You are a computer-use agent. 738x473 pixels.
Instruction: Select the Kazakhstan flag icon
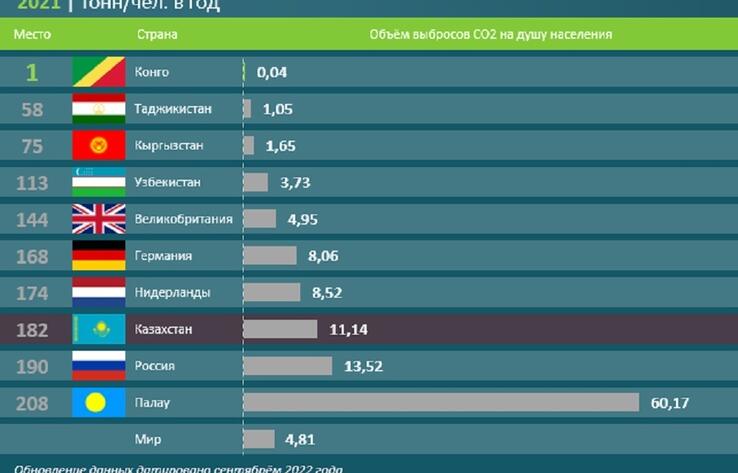99,329
